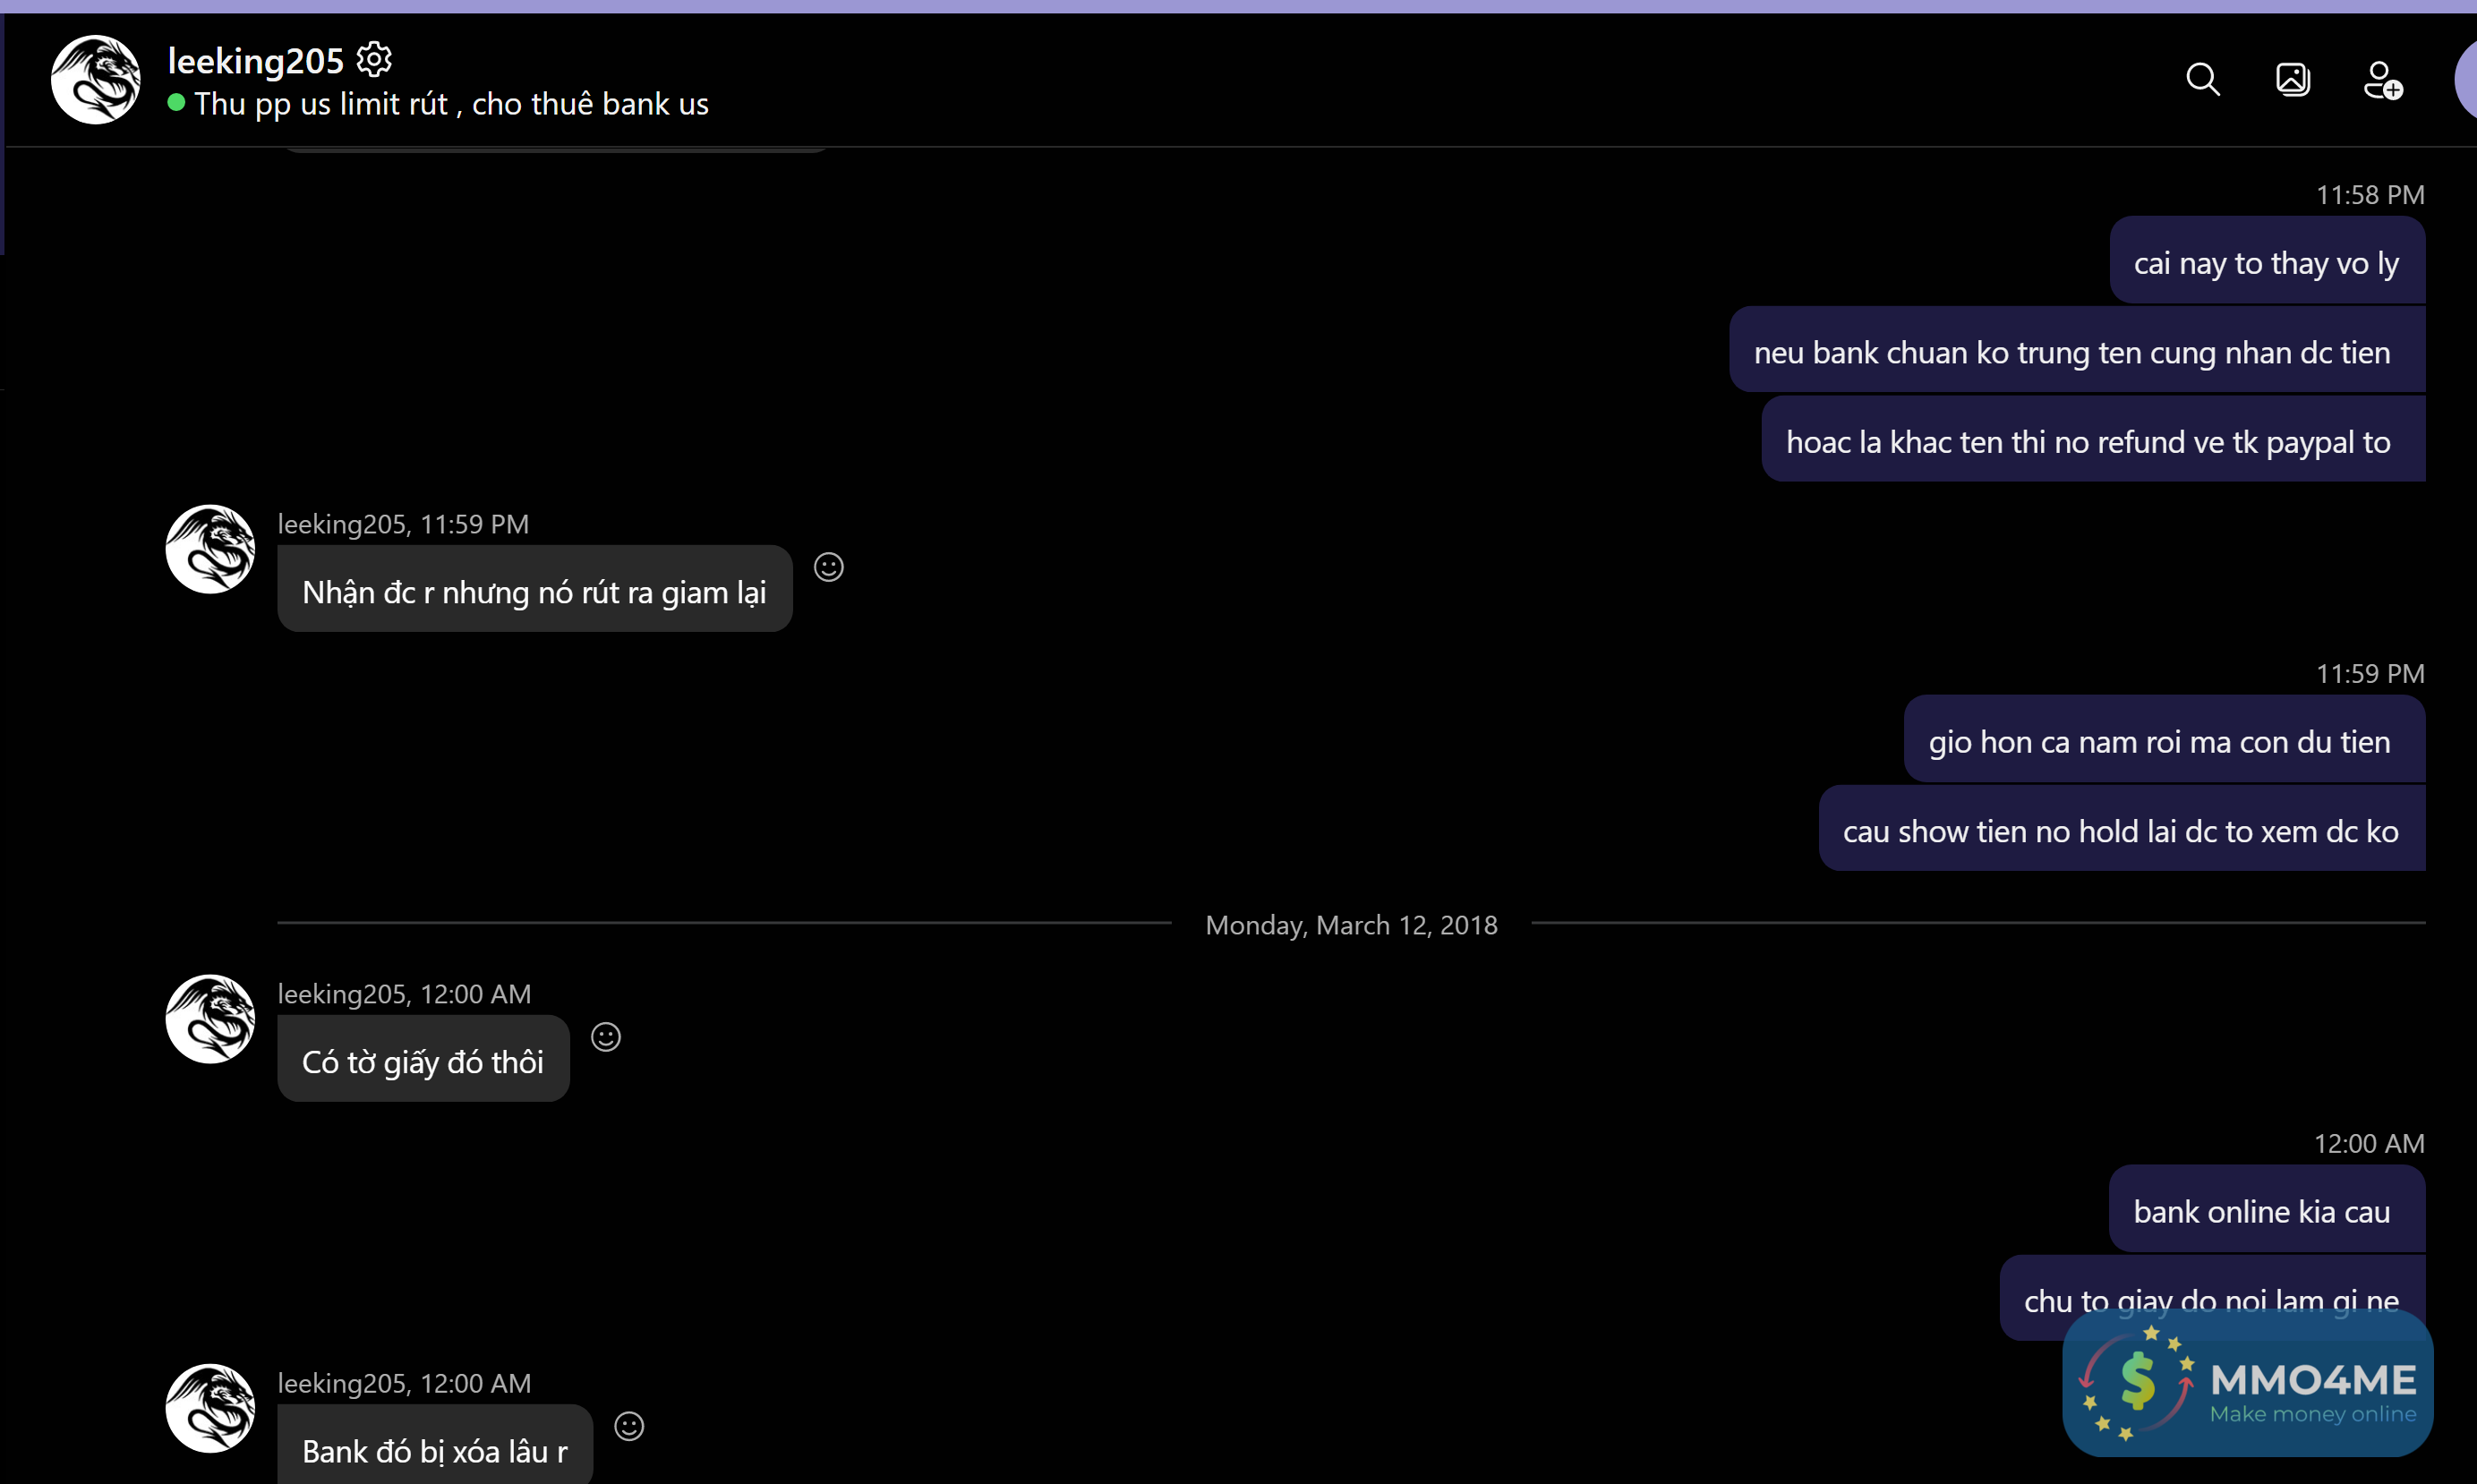The image size is (2477, 1484).
Task: Select message 'neu bank chuan ko trung ten'
Action: point(2071,352)
